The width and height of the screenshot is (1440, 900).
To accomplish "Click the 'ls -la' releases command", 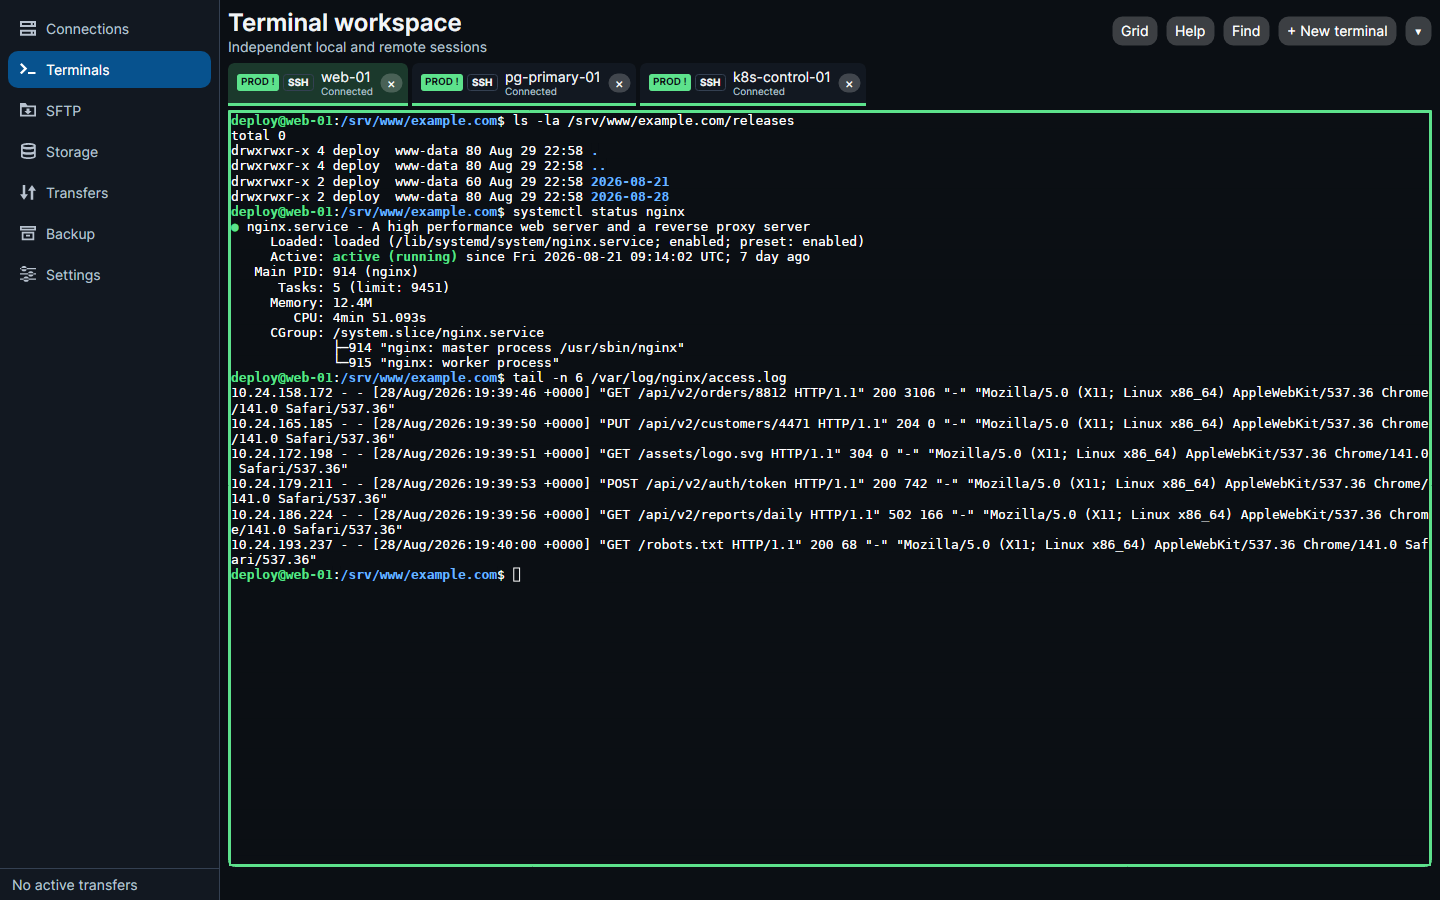I will coord(654,121).
